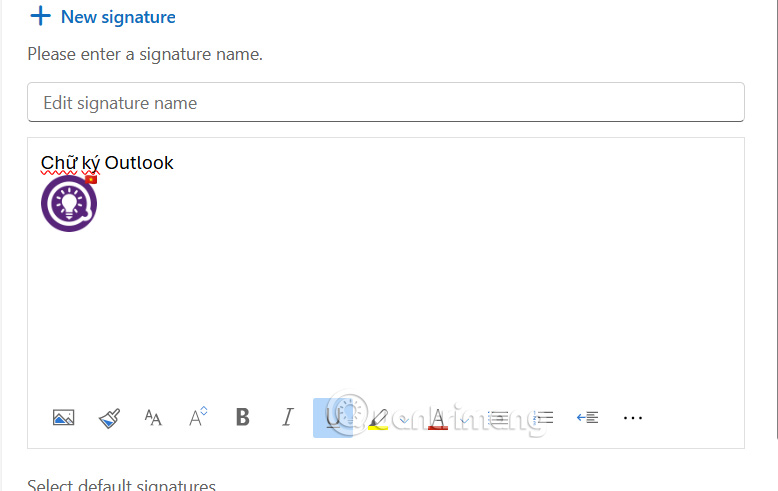This screenshot has height=491, width=778.
Task: Decrease the paragraph indent
Action: point(588,418)
